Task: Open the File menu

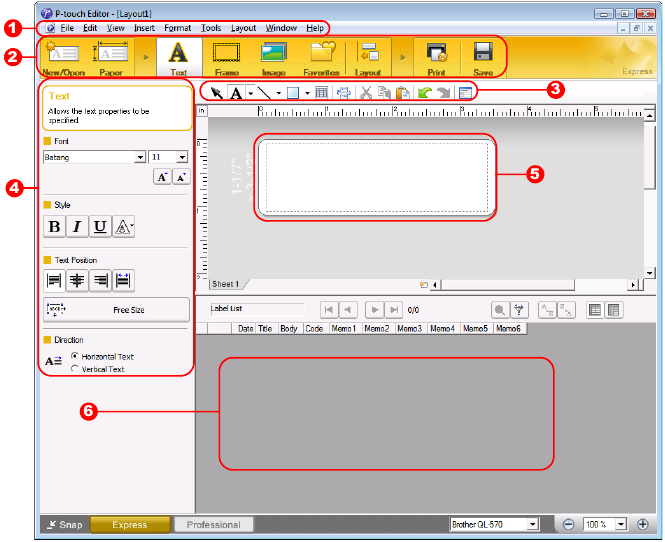Action: pyautogui.click(x=67, y=28)
